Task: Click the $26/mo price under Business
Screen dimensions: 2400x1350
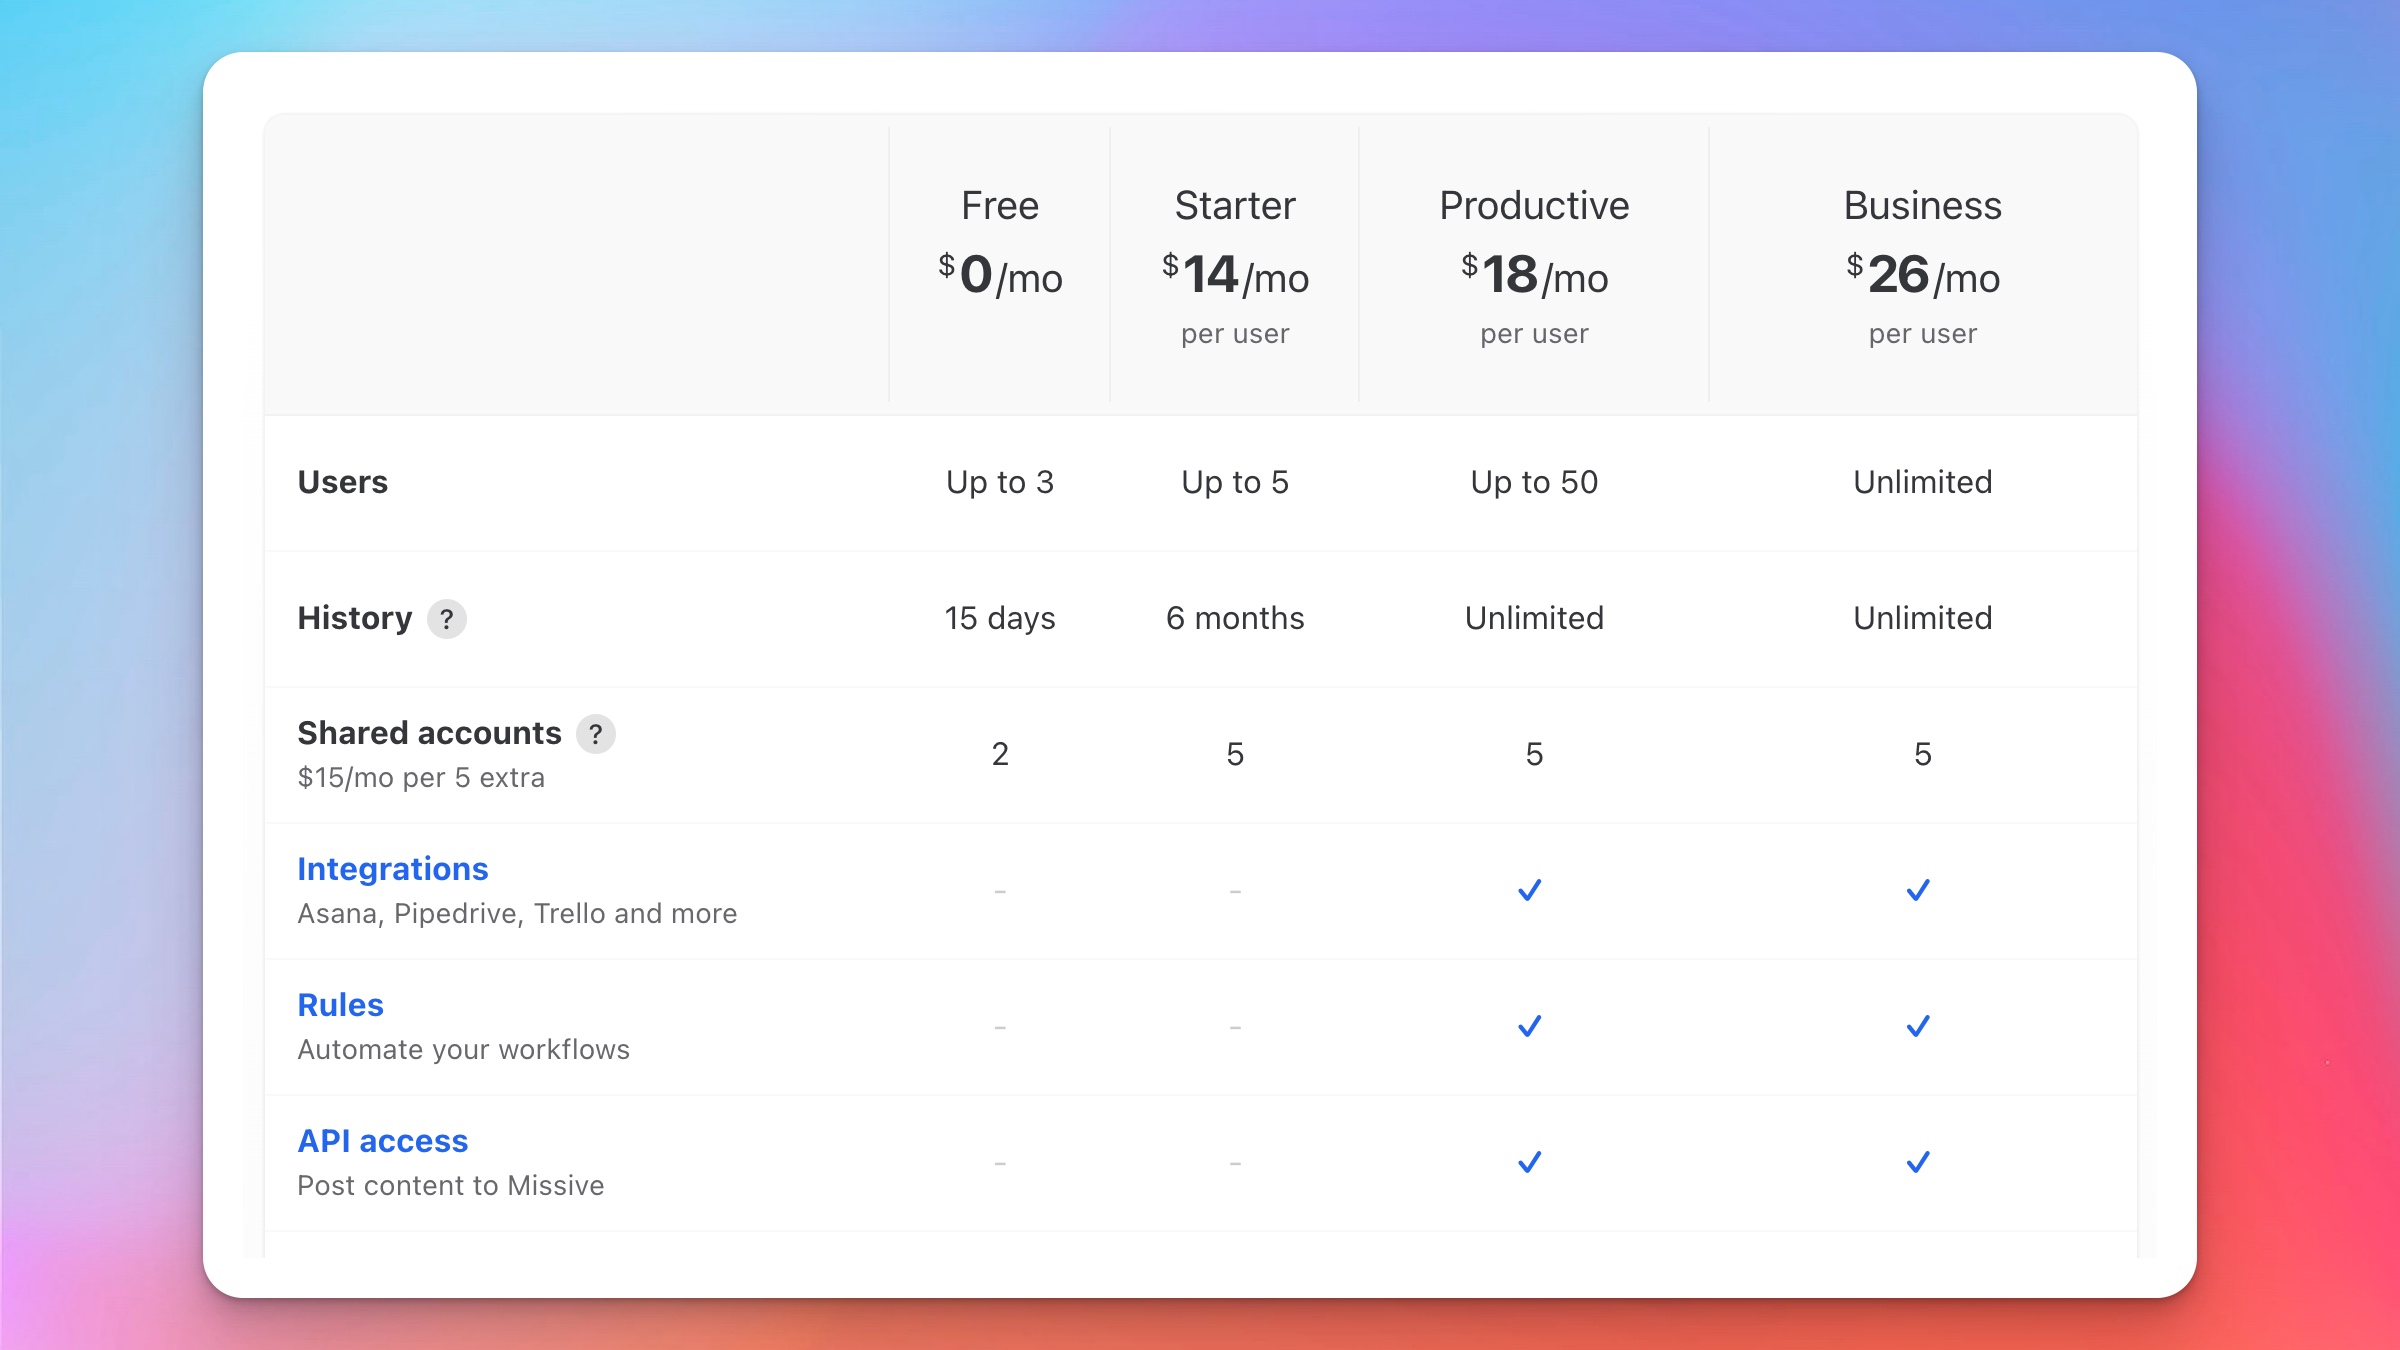Action: [x=1923, y=277]
